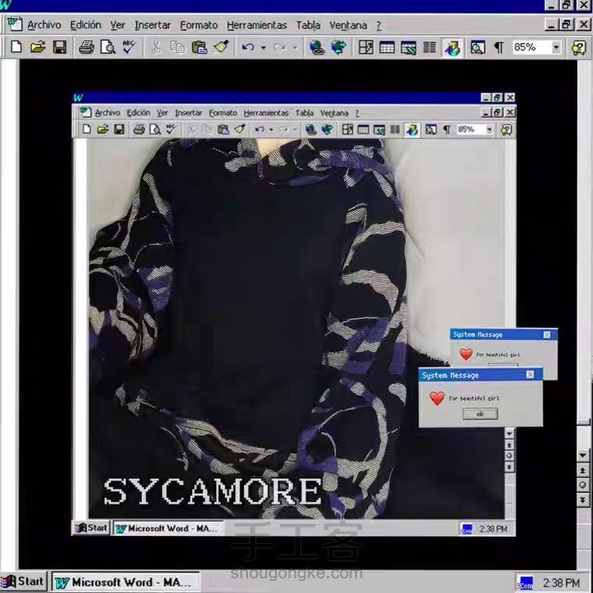Expand the 85% zoom dropdown in the outer toolbar

coord(556,47)
